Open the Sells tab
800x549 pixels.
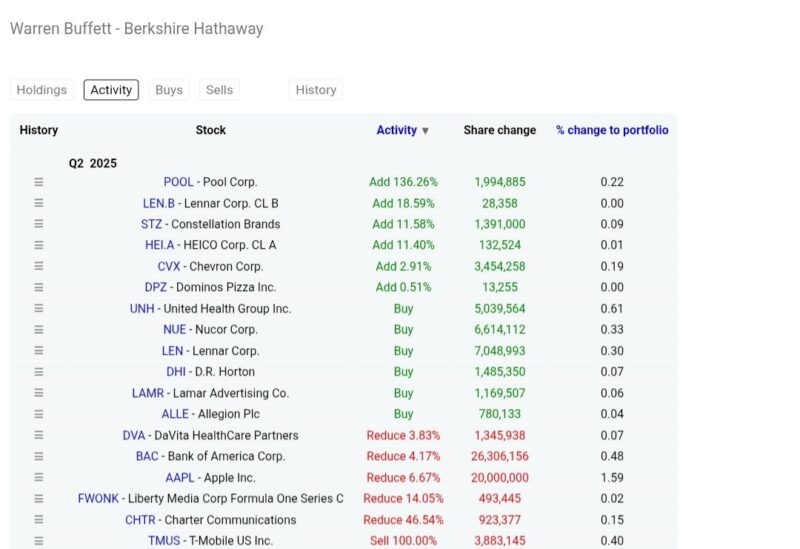coord(219,90)
